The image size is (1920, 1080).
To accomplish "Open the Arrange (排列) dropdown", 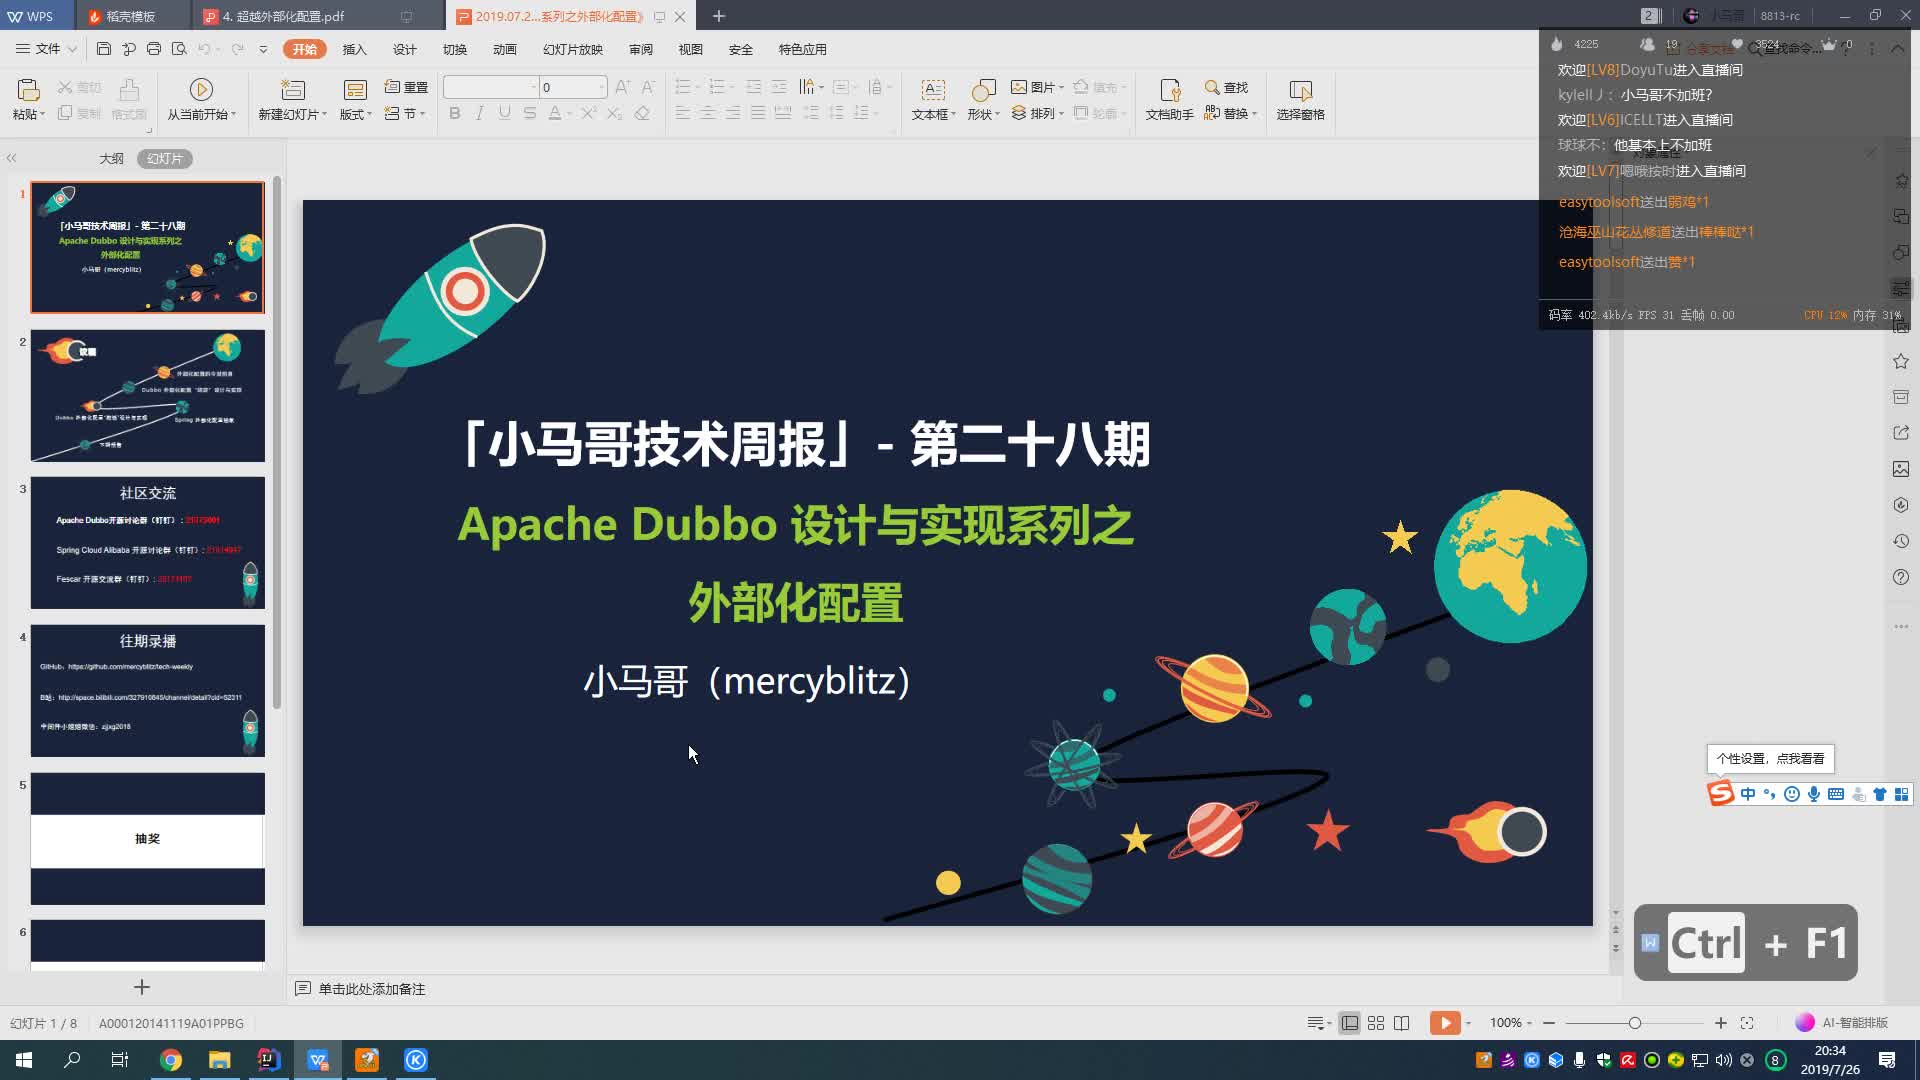I will tap(1037, 114).
